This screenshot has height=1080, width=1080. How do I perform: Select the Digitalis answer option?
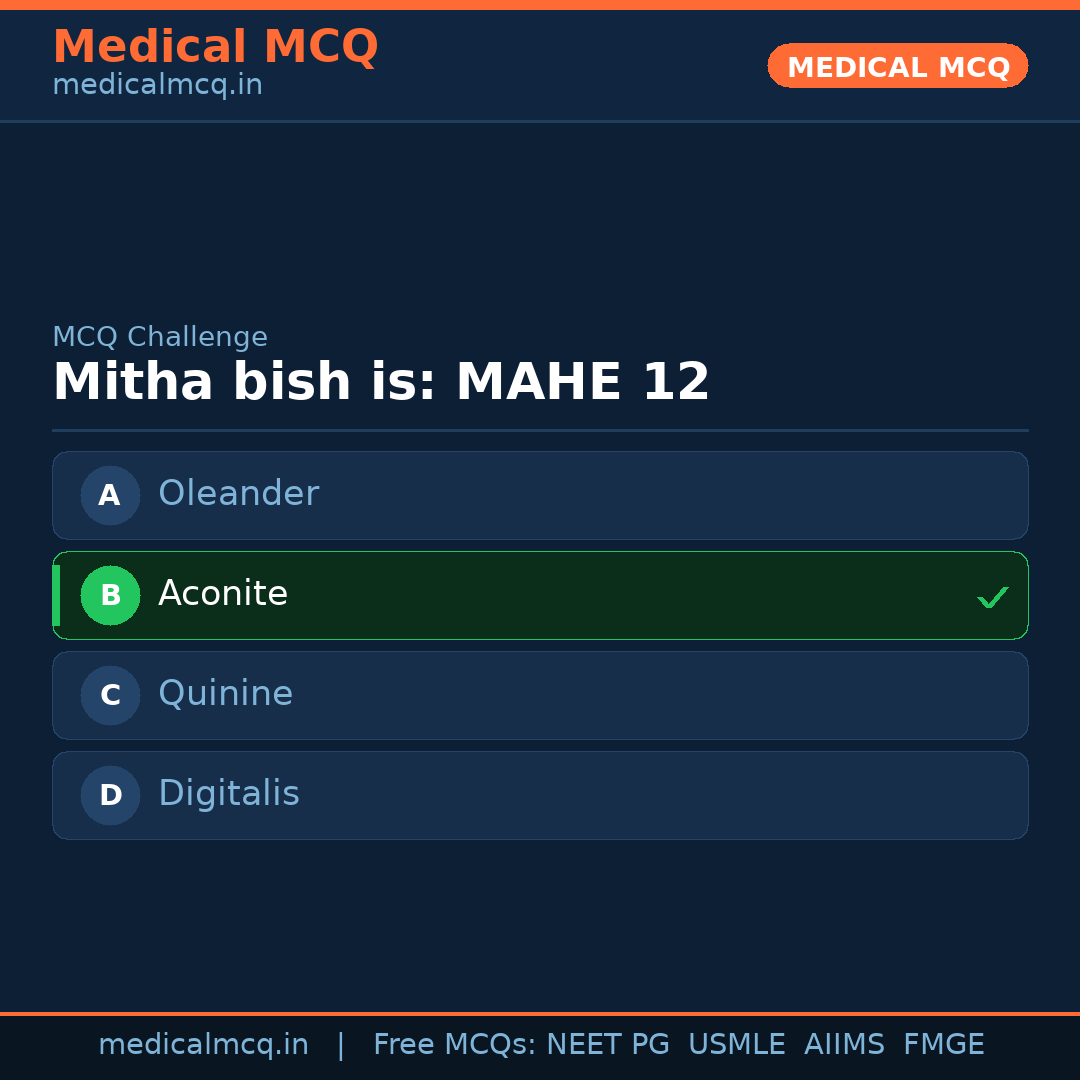pos(540,795)
